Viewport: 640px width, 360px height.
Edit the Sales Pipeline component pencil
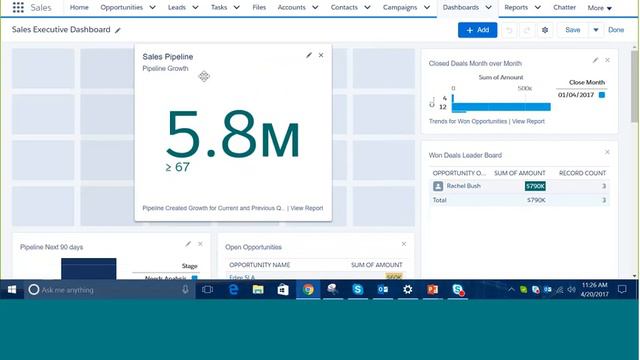[309, 55]
